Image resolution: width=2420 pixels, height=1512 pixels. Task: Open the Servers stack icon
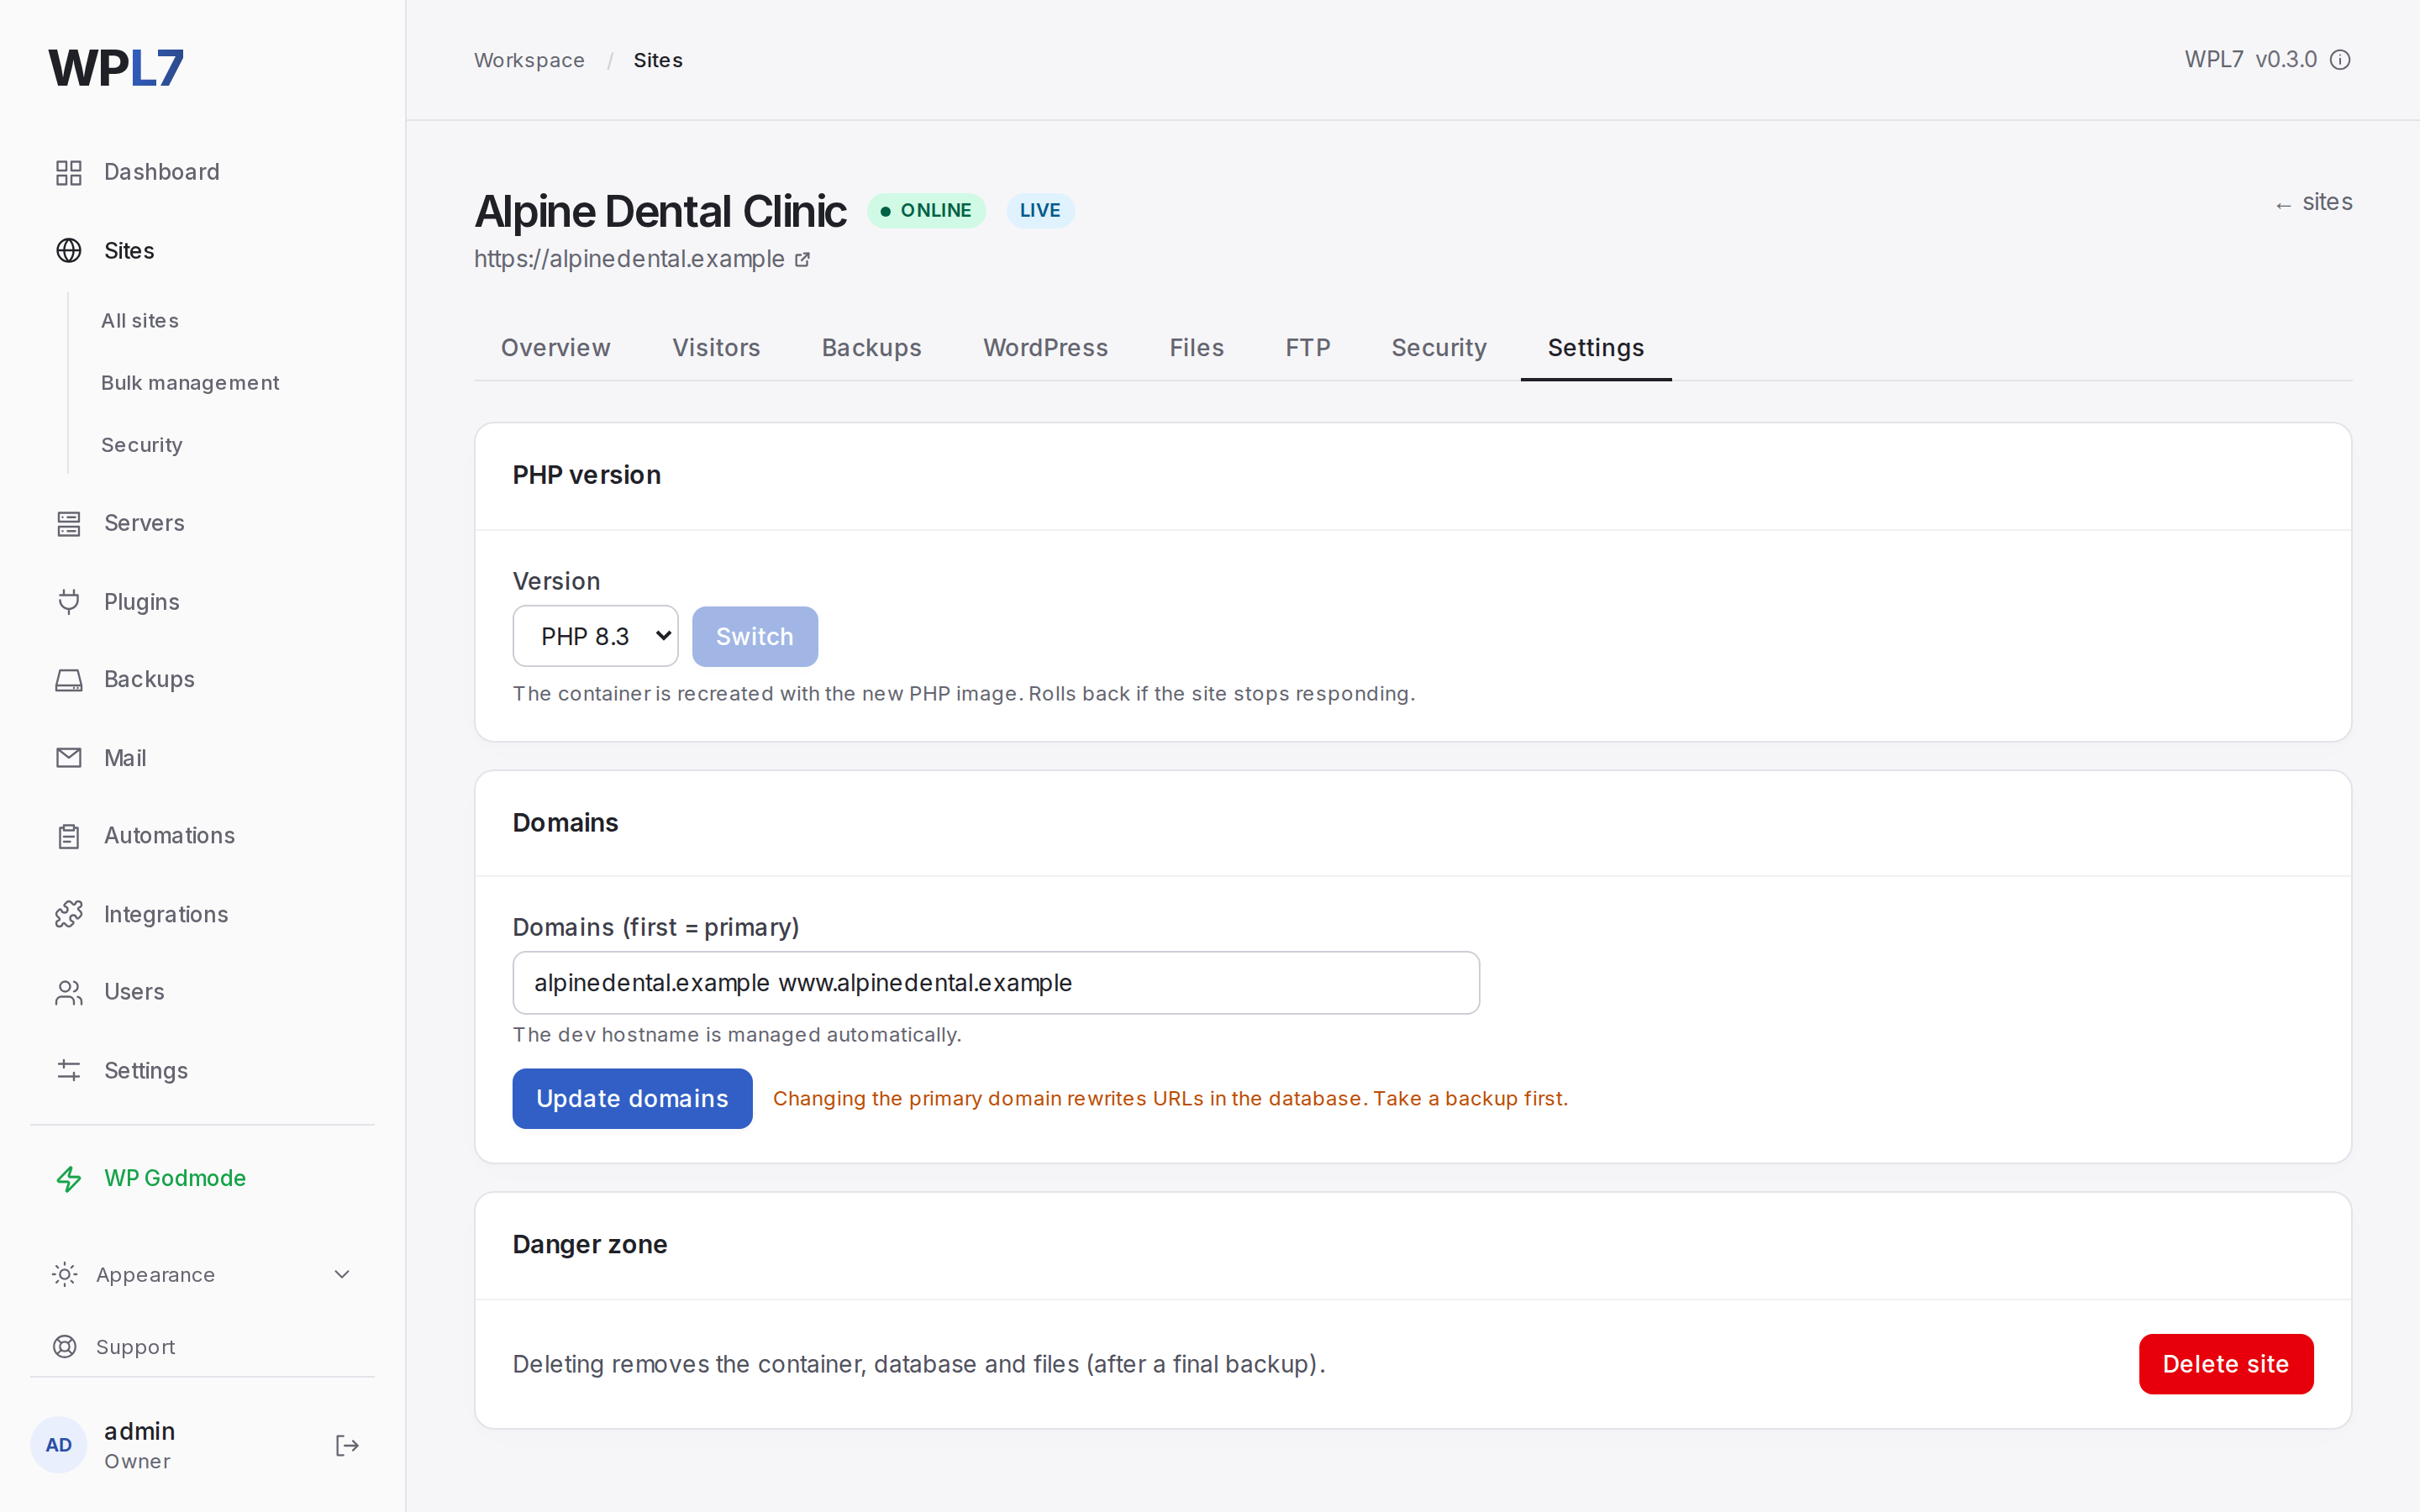tap(68, 523)
